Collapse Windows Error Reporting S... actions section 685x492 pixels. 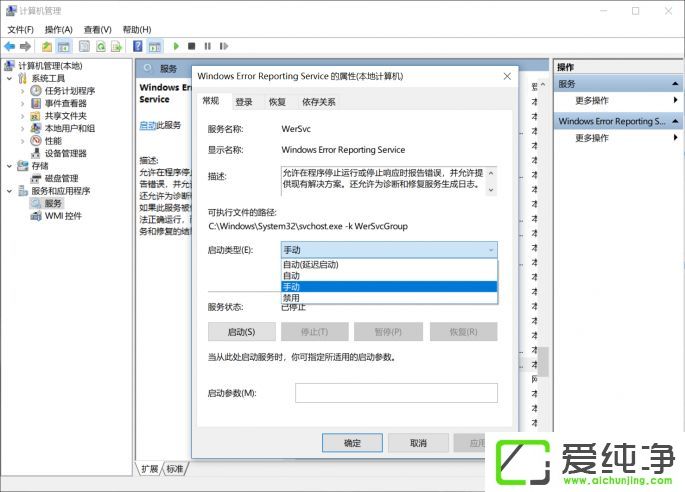(675, 121)
